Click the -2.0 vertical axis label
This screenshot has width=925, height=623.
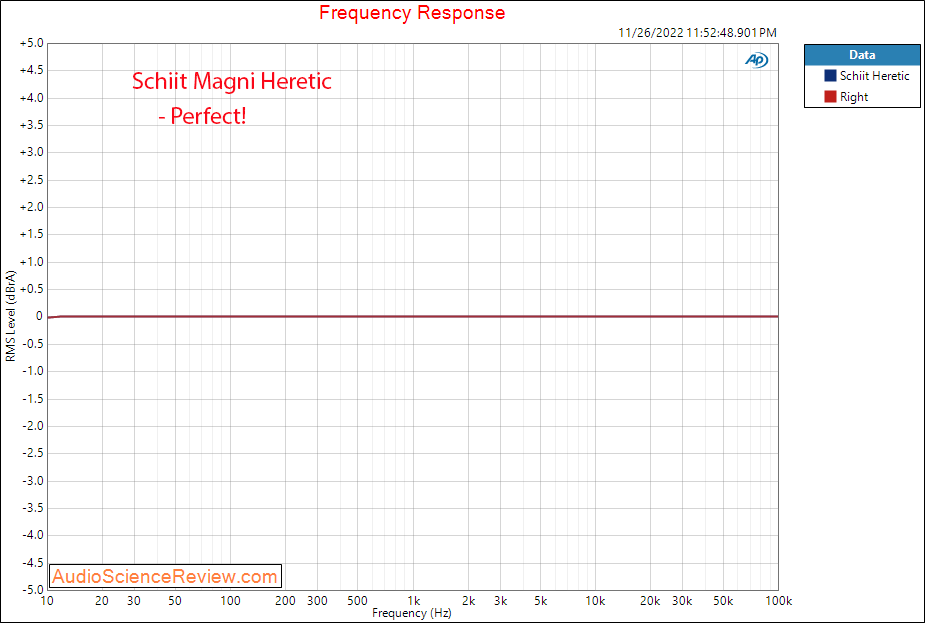[x=32, y=426]
